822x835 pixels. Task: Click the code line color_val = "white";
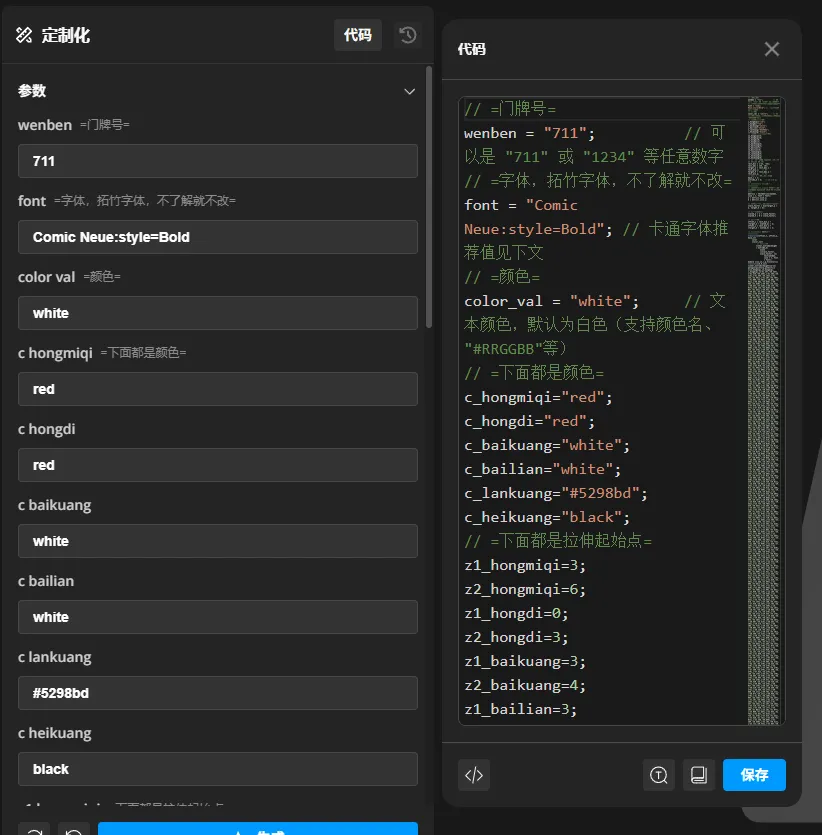pyautogui.click(x=551, y=301)
